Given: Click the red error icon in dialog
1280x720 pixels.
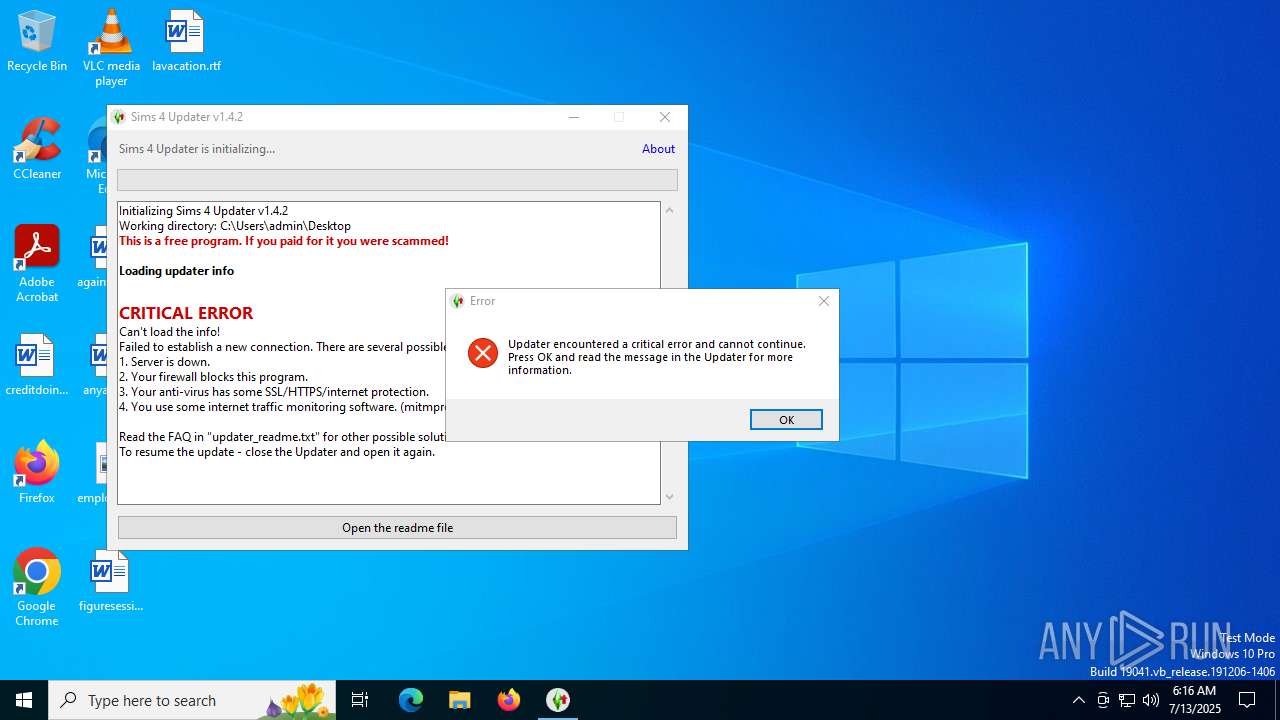Looking at the screenshot, I should click(x=483, y=353).
